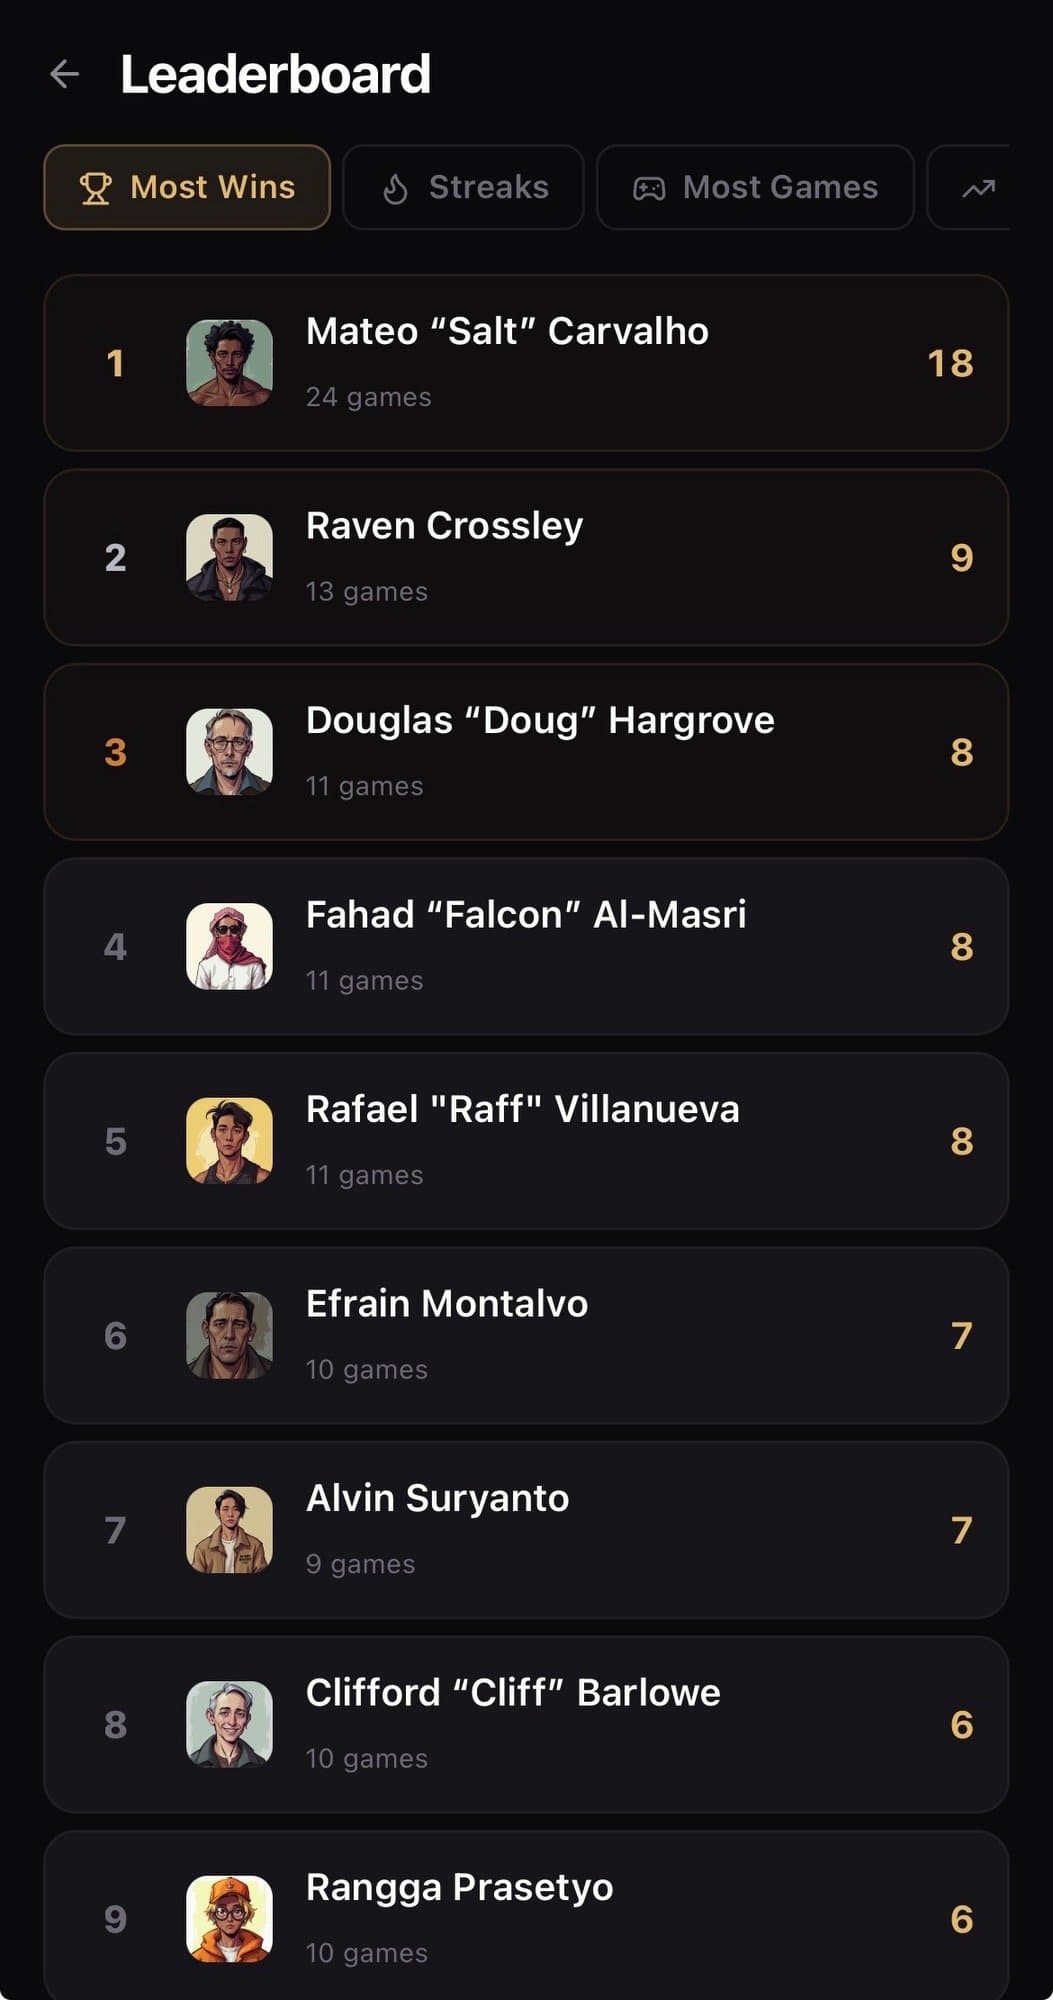Click Raven Crossley's profile picture
1053x2000 pixels.
[x=229, y=557]
